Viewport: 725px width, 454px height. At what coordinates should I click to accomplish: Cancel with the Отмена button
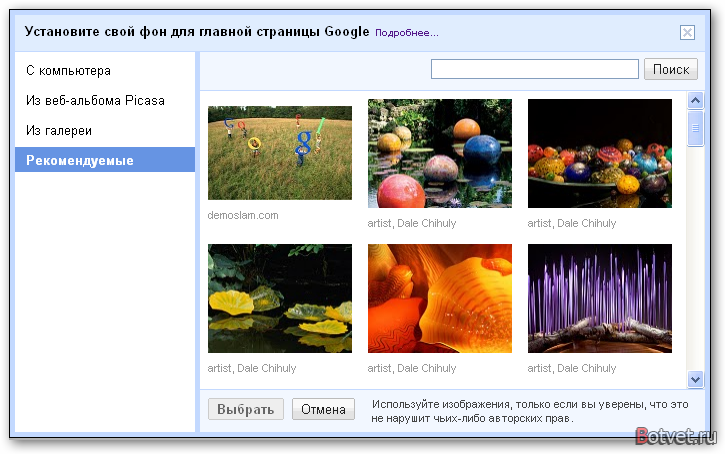[323, 409]
